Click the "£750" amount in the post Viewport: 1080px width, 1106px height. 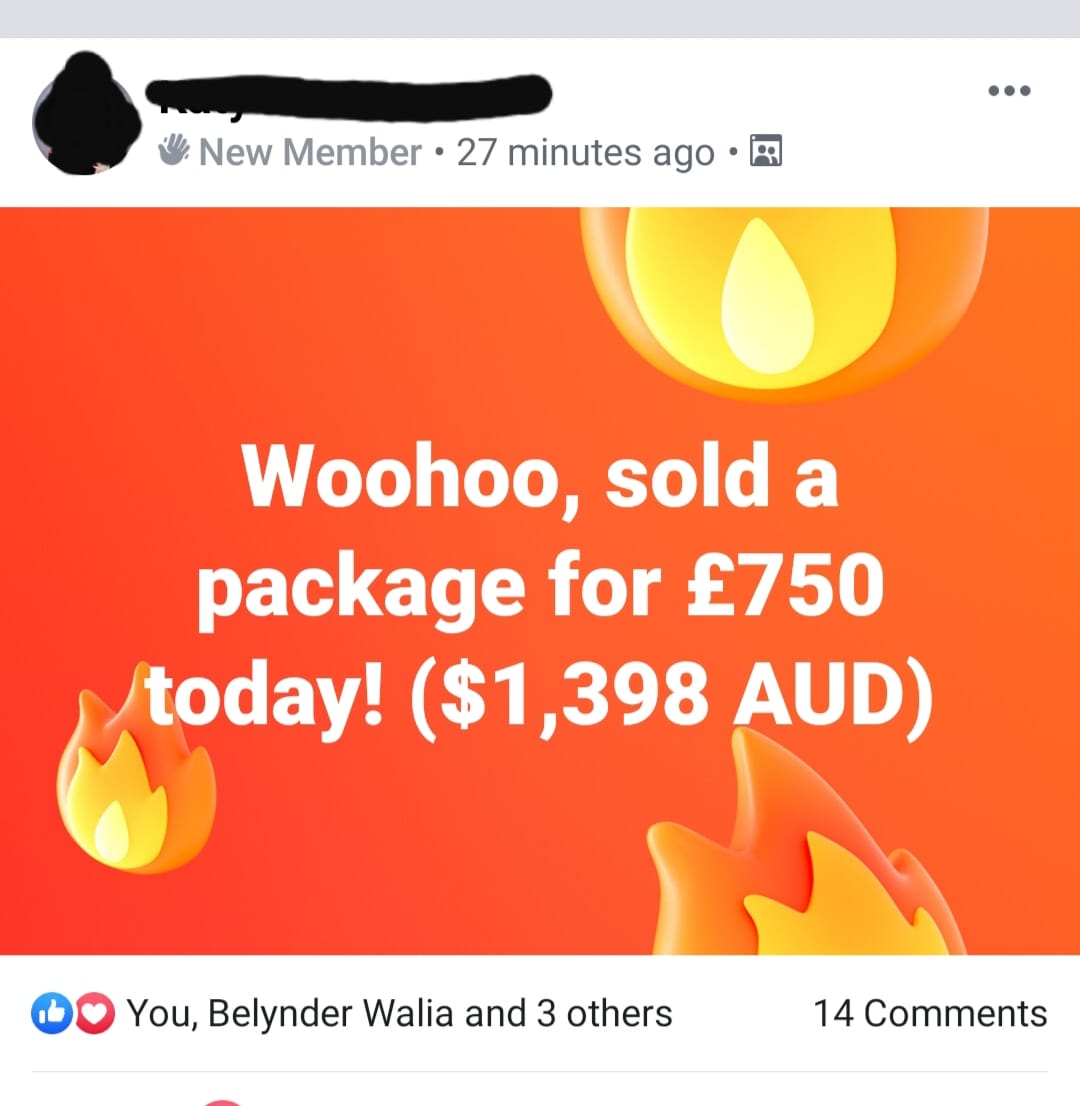(x=785, y=585)
